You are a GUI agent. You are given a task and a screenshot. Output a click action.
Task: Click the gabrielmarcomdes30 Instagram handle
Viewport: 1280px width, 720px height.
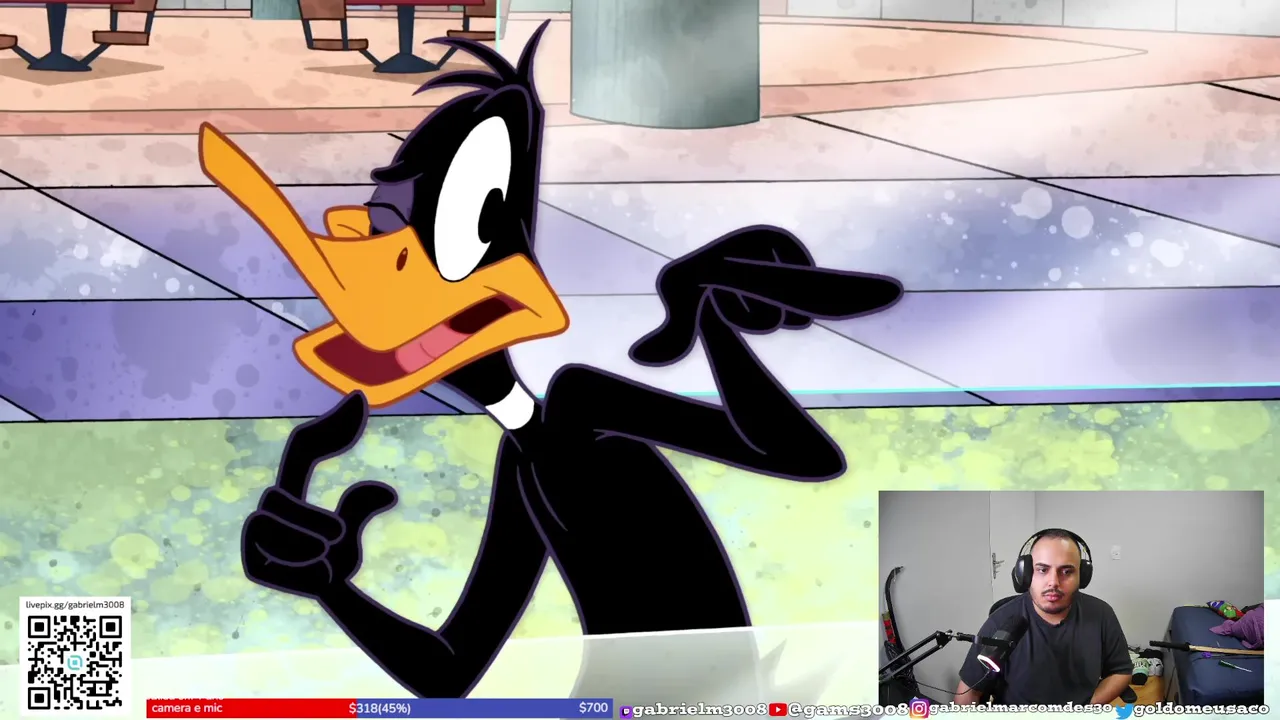(x=1020, y=709)
